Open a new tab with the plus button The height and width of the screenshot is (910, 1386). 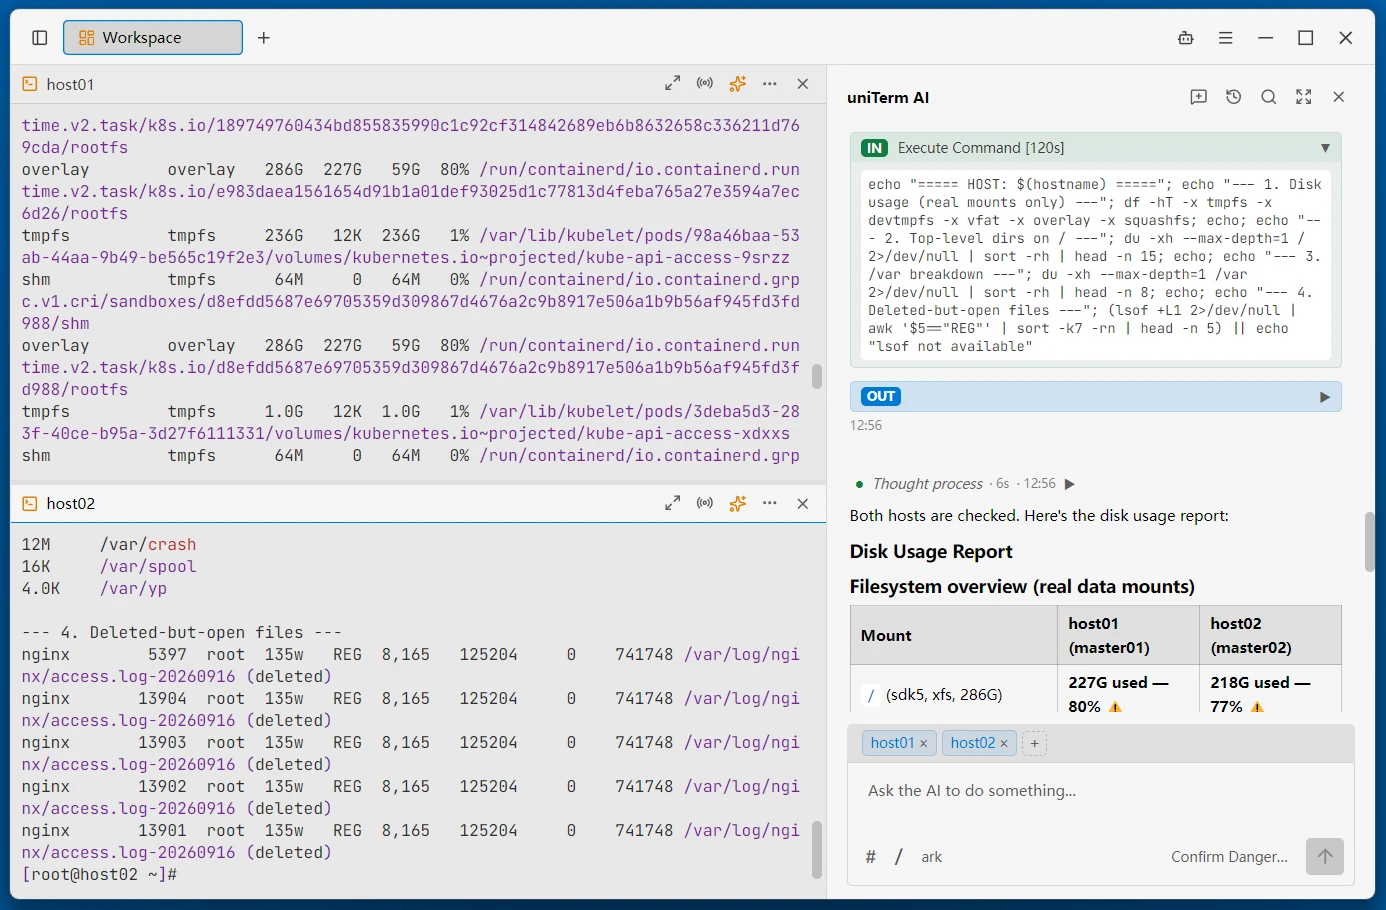point(264,38)
